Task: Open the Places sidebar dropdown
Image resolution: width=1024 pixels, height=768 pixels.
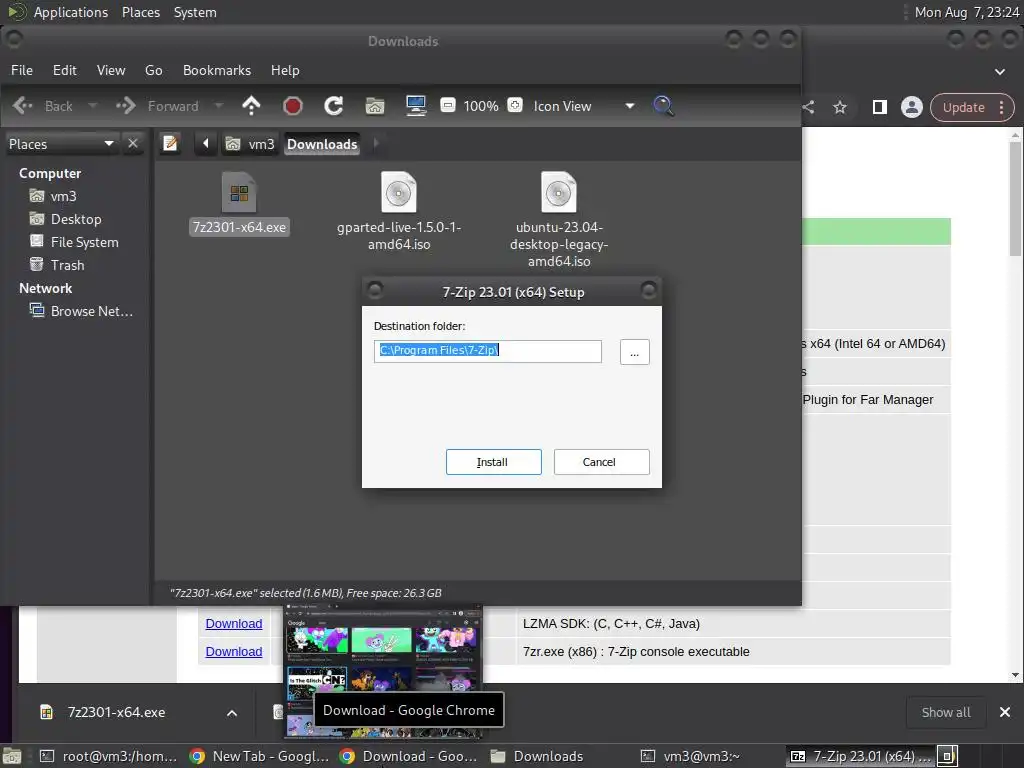Action: [61, 144]
